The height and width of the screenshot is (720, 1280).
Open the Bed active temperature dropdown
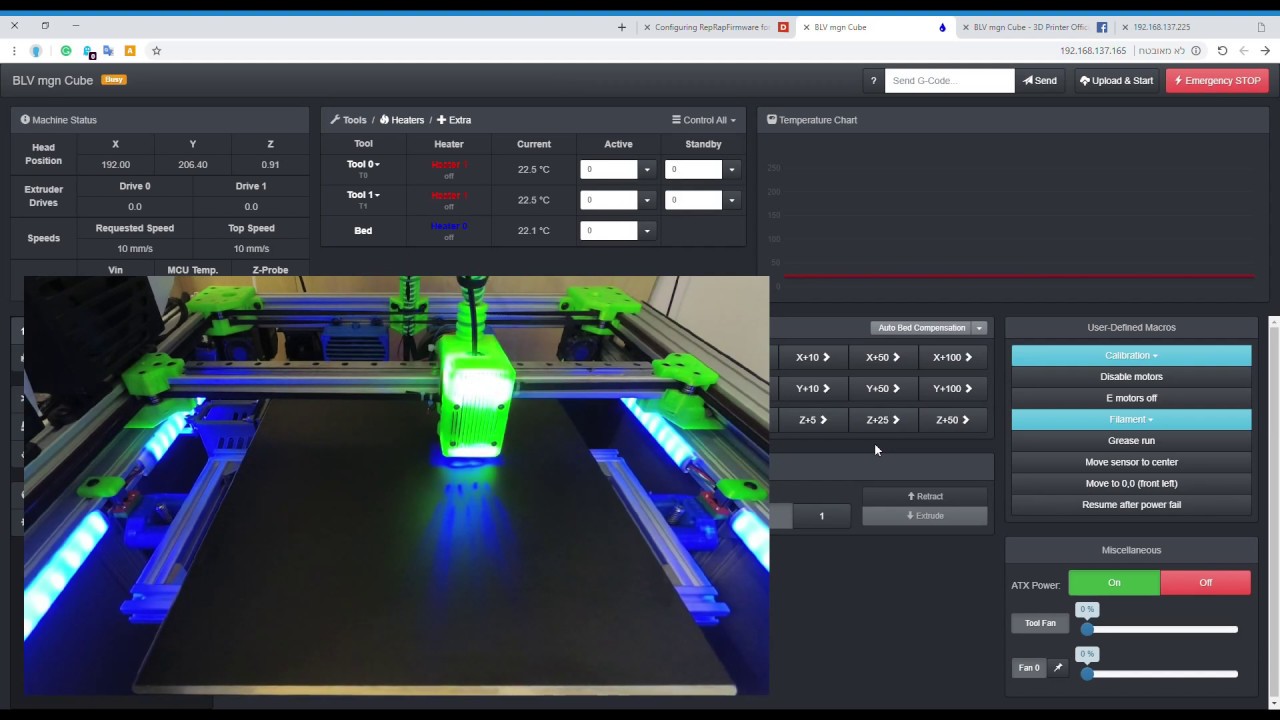[647, 231]
